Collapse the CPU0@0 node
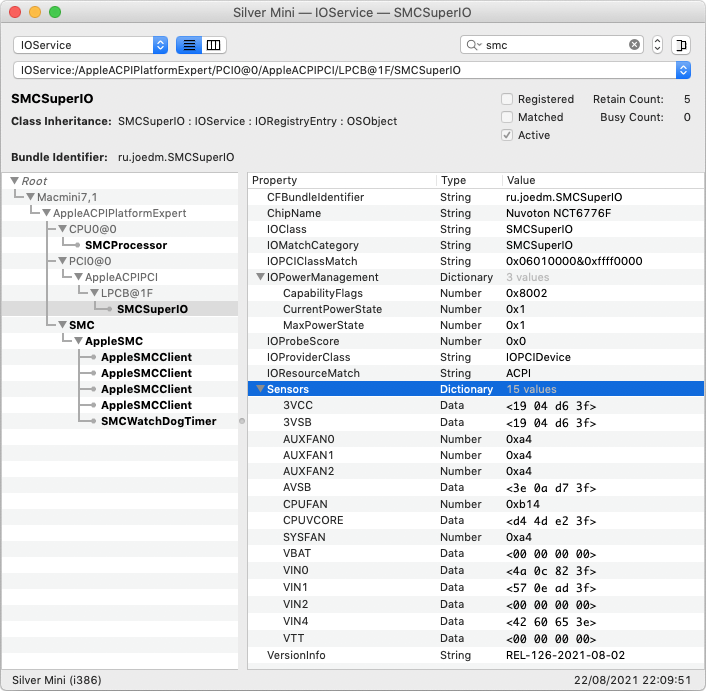 [x=63, y=229]
